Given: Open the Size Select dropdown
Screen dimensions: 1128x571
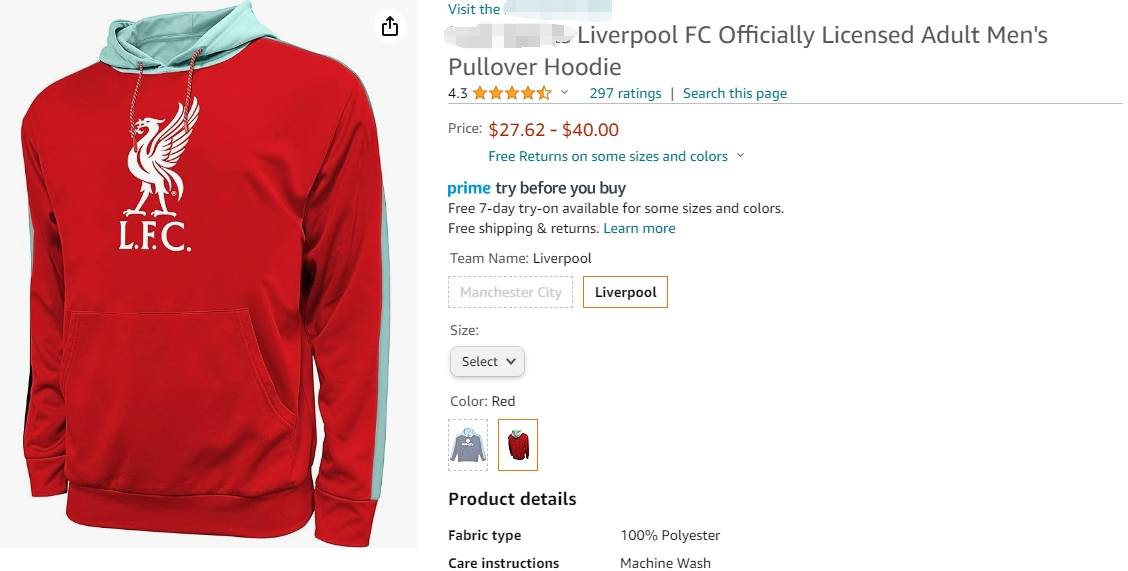Looking at the screenshot, I should [x=487, y=361].
